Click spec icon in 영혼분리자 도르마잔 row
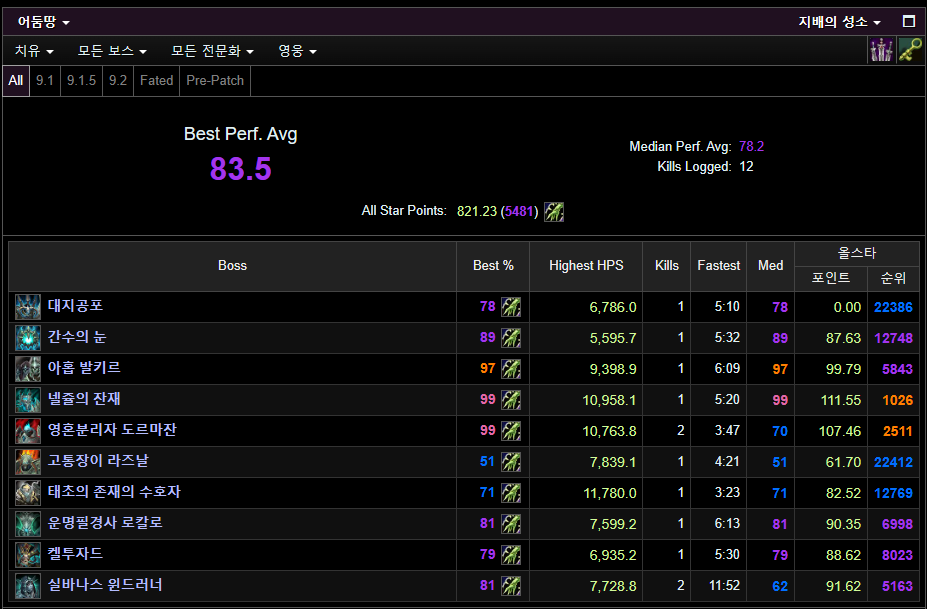This screenshot has height=609, width=927. click(511, 431)
